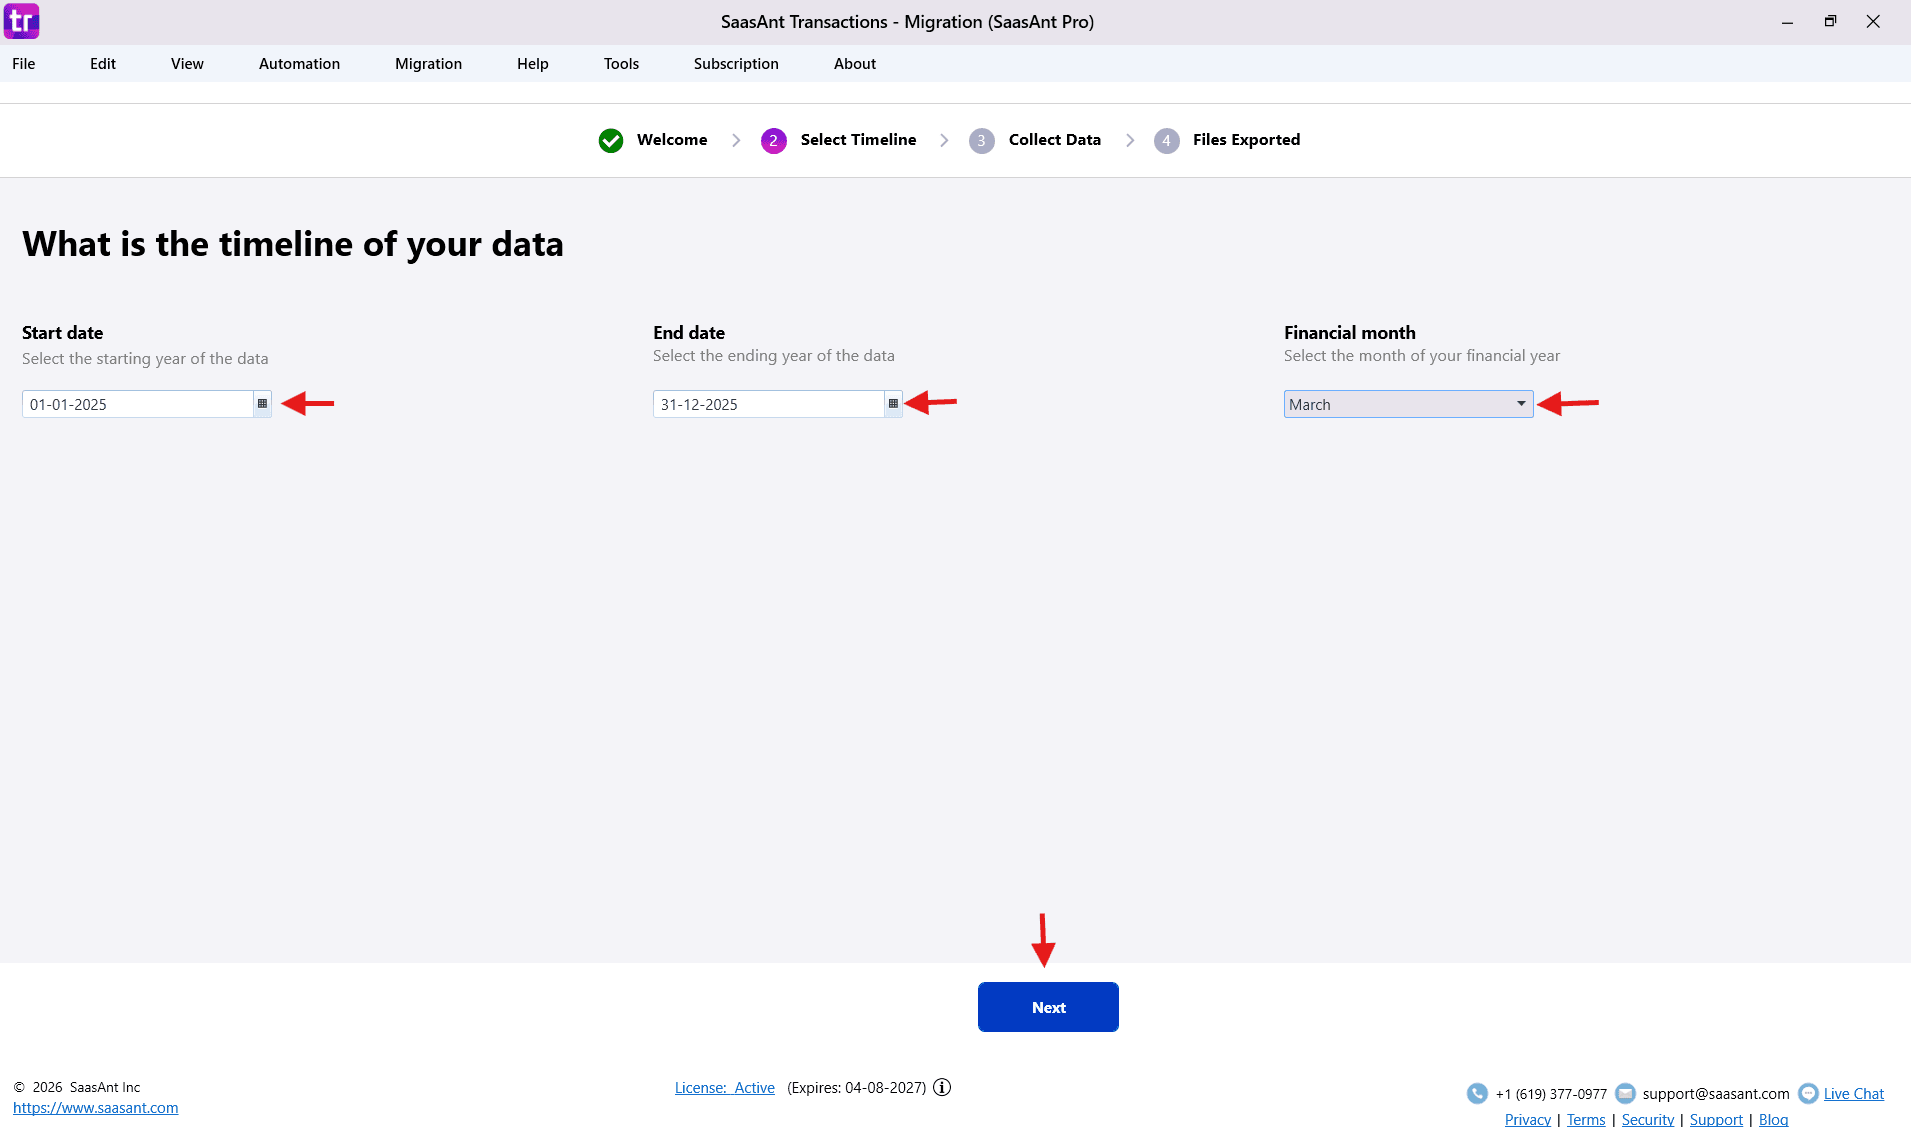Image resolution: width=1911 pixels, height=1127 pixels.
Task: Open the Edit menu
Action: tap(103, 63)
